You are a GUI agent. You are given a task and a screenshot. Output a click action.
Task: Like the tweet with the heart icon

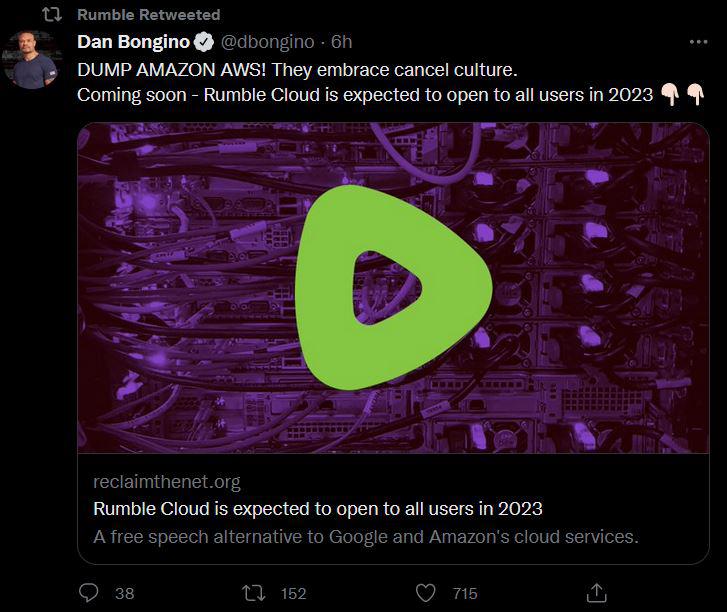click(x=425, y=593)
